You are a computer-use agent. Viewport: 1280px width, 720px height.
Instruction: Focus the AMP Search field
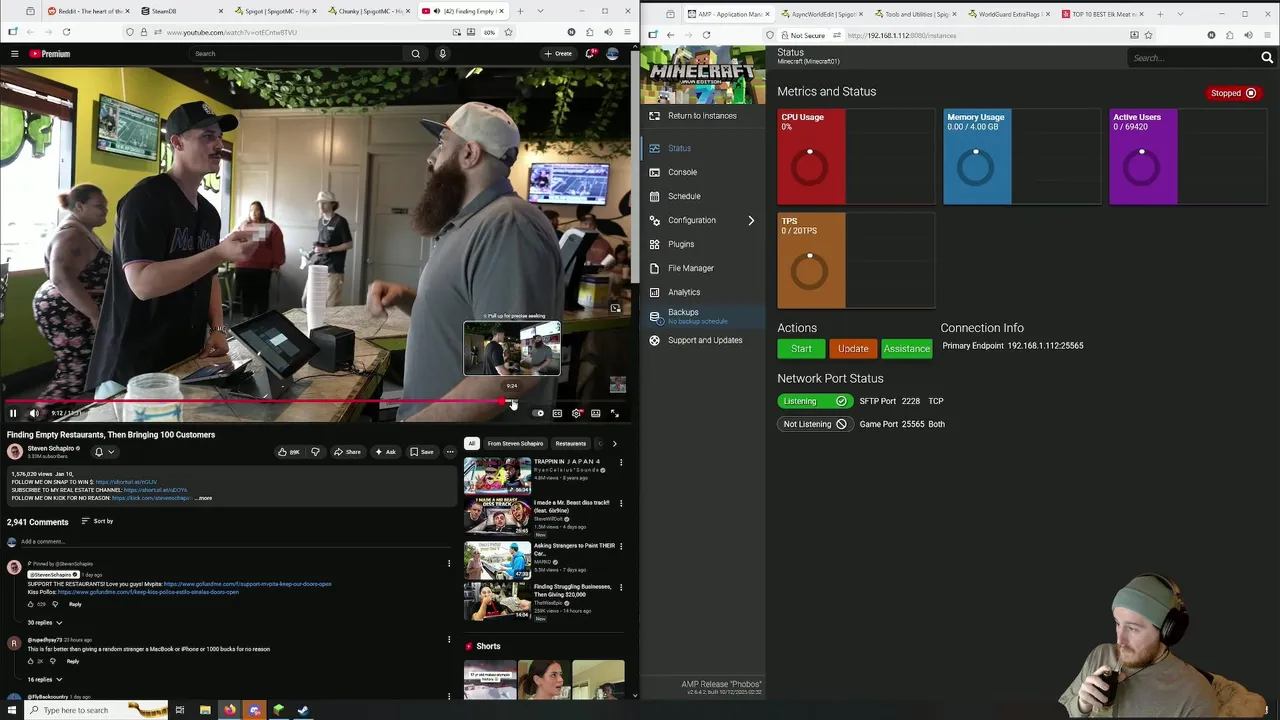(x=1192, y=58)
